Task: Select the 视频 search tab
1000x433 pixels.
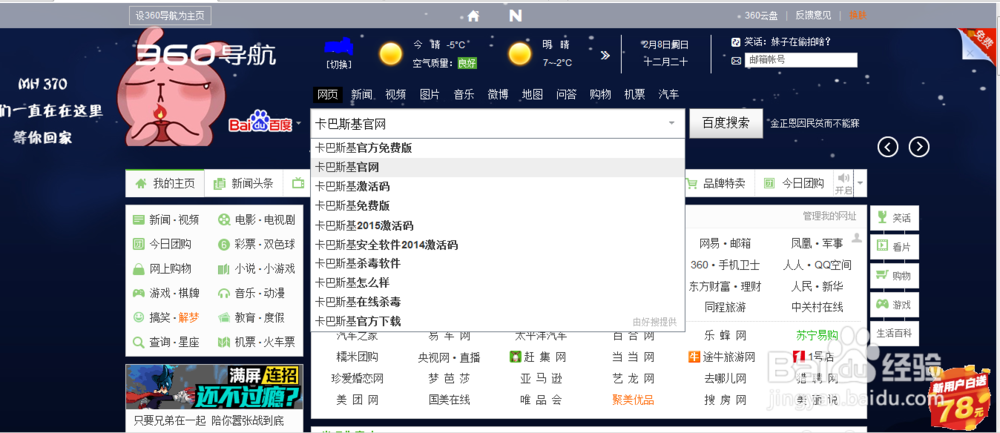Action: pyautogui.click(x=395, y=94)
